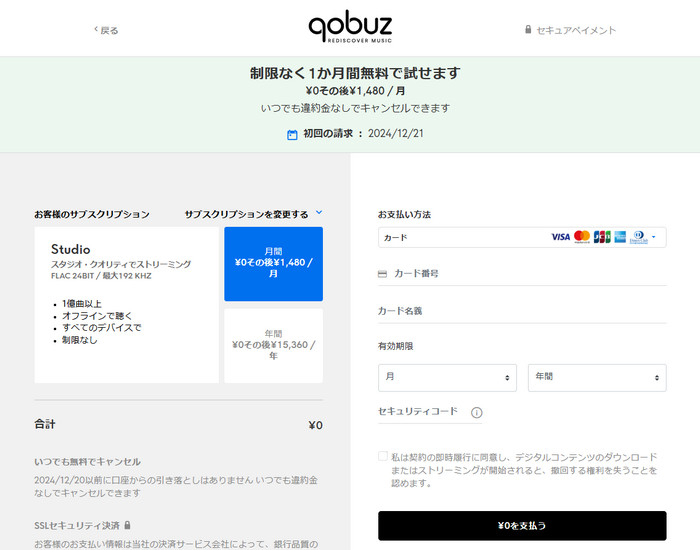The image size is (700, 550).
Task: Click the ¥0を支払う button
Action: [x=522, y=525]
